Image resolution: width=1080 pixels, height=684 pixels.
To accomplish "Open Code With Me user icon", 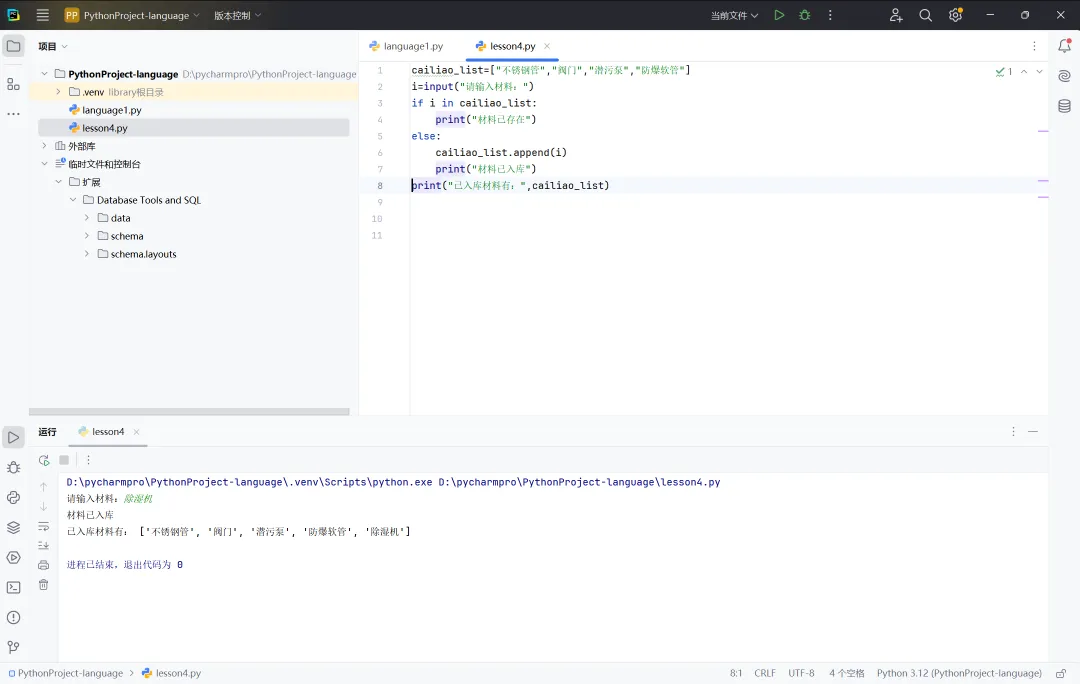I will 895,15.
